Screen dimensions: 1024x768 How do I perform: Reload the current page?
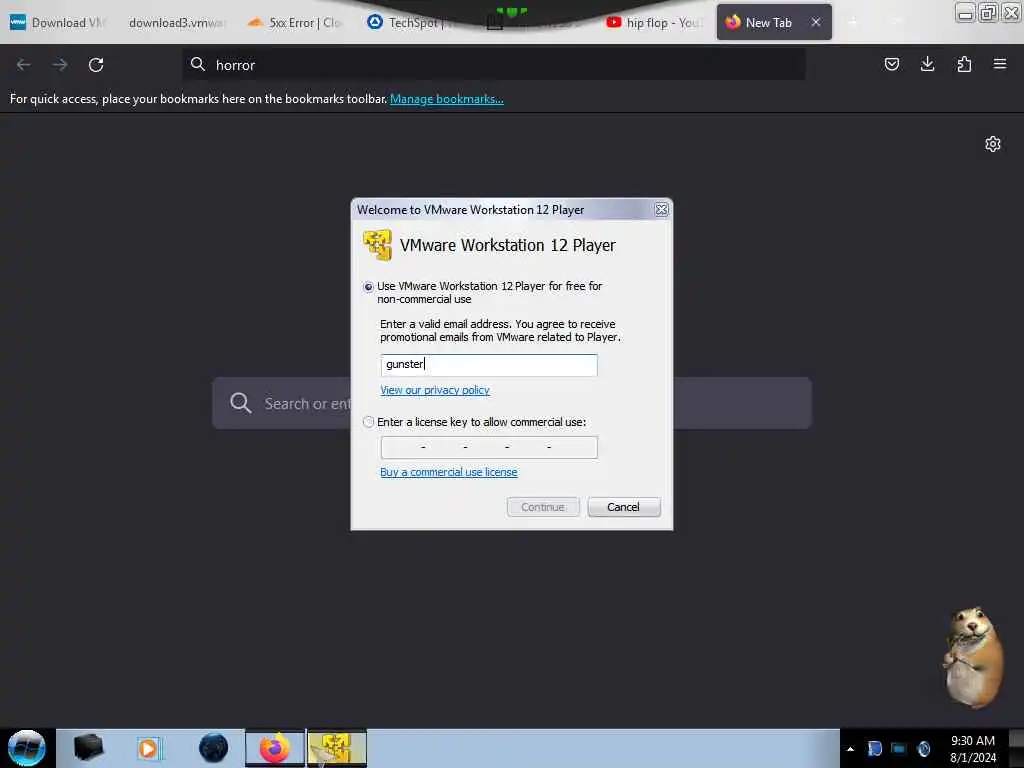tap(96, 65)
